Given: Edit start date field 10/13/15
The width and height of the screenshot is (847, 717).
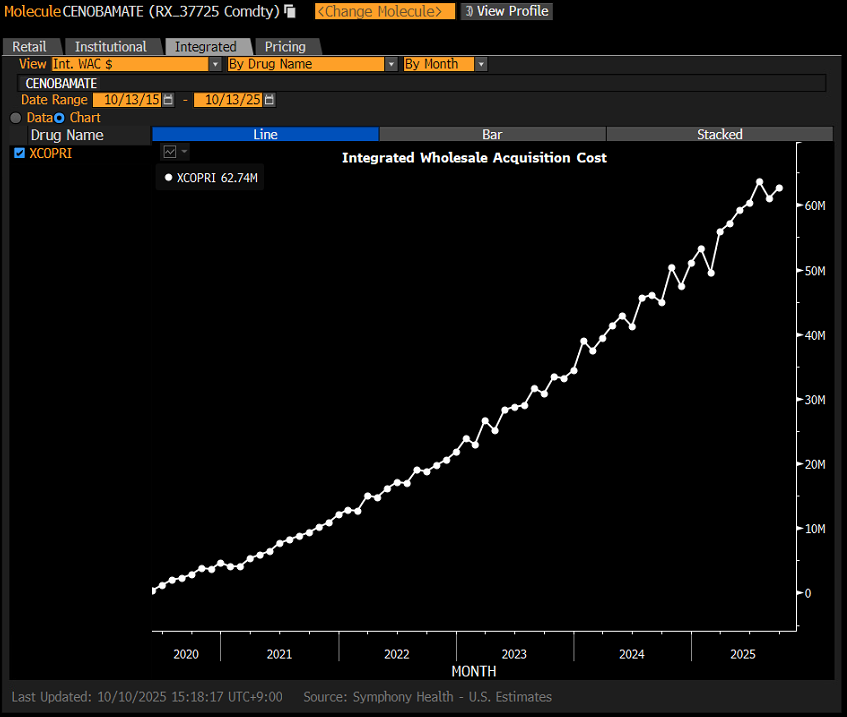Looking at the screenshot, I should point(127,99).
